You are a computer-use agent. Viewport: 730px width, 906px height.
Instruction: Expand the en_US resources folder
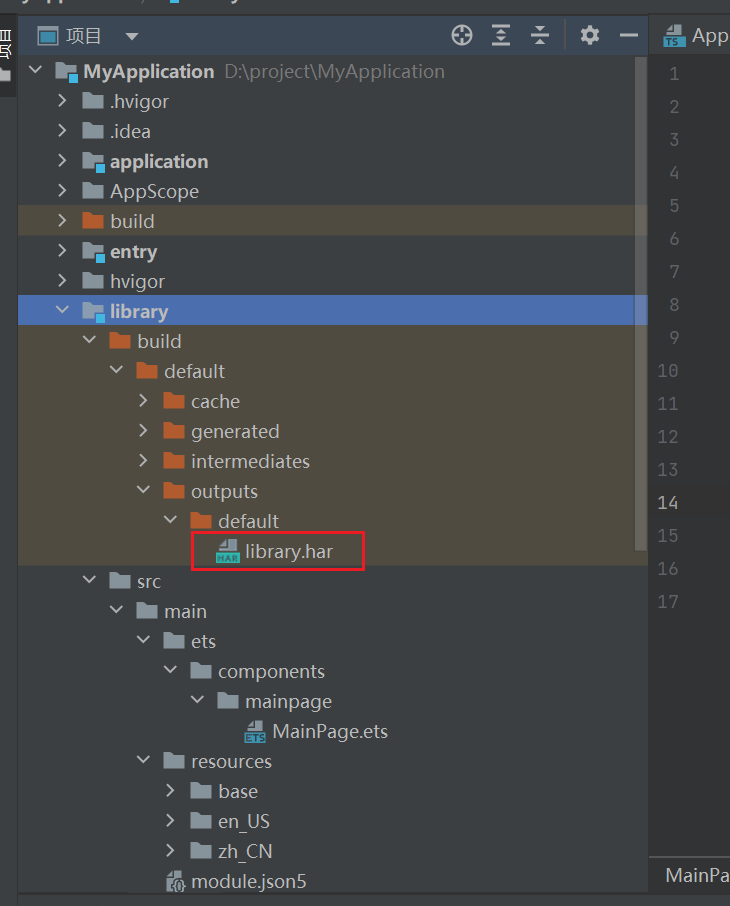[x=170, y=821]
